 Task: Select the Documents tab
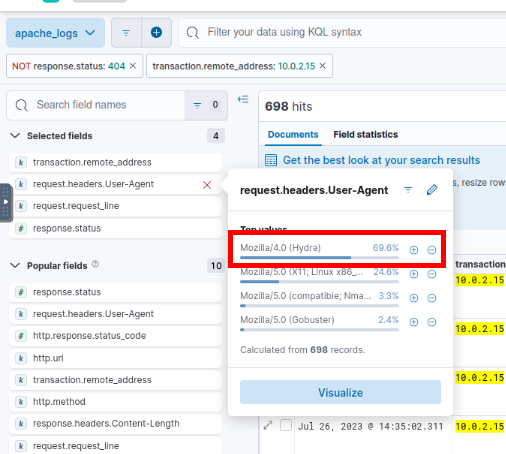[293, 134]
